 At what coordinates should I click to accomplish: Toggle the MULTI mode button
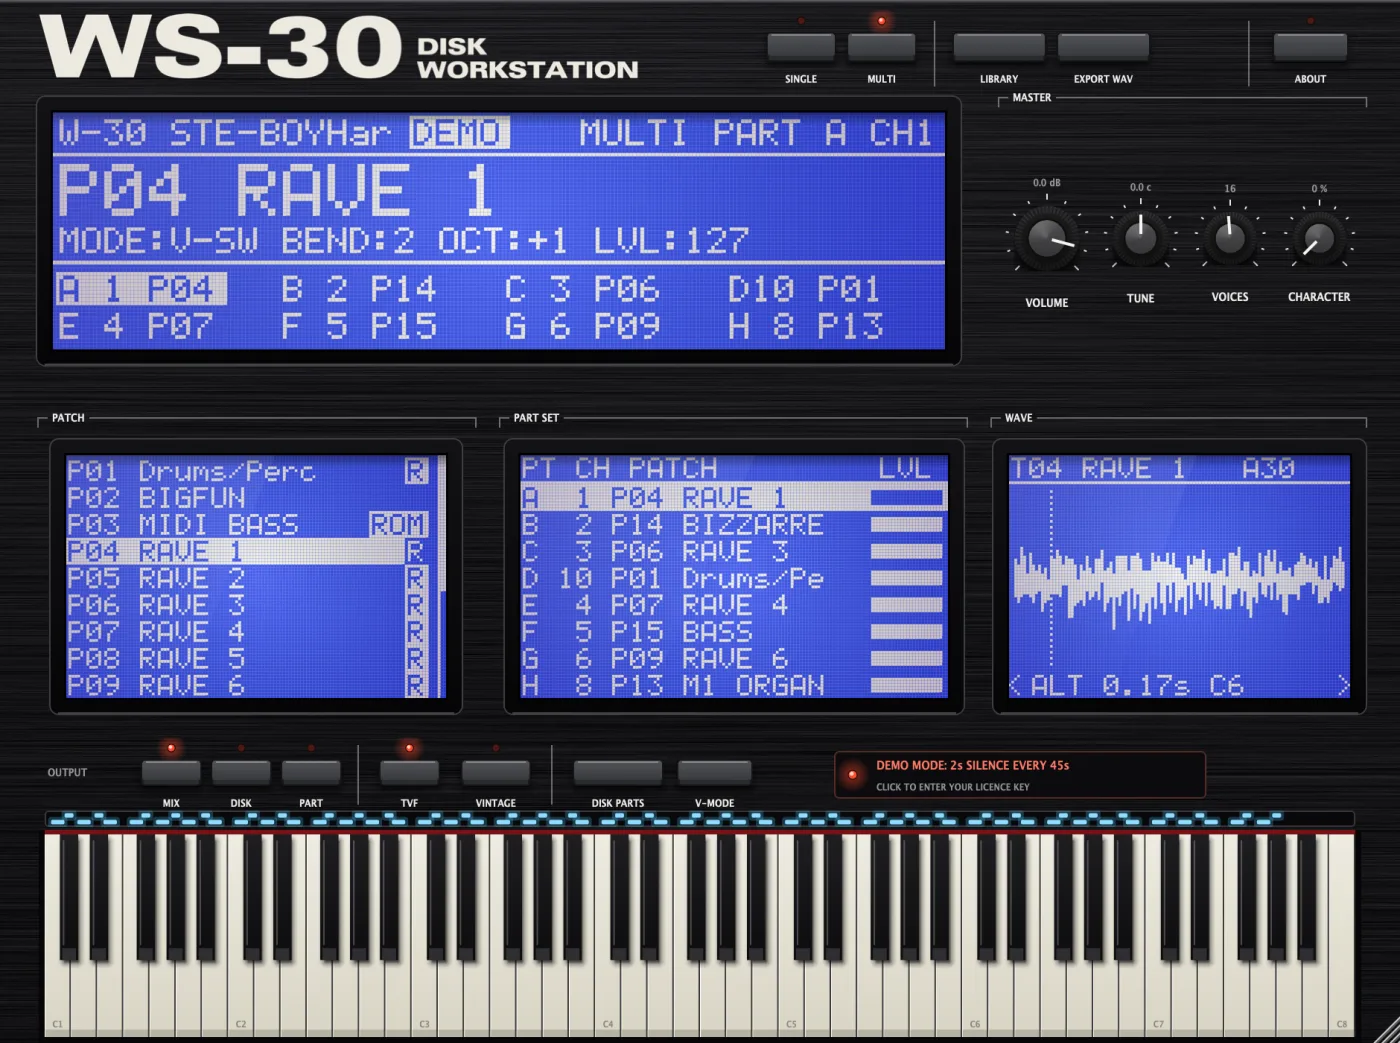tap(881, 47)
